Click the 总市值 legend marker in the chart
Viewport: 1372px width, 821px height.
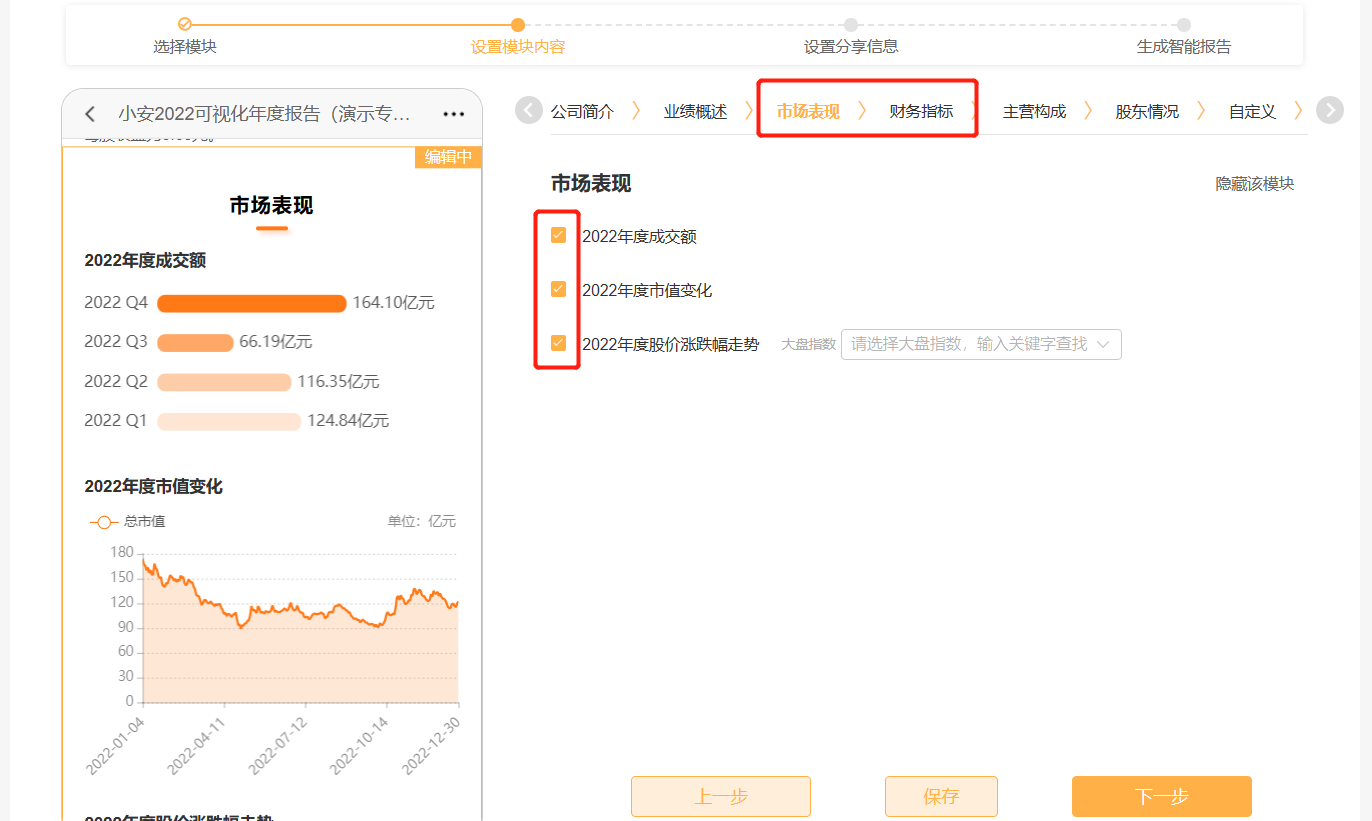[x=104, y=522]
